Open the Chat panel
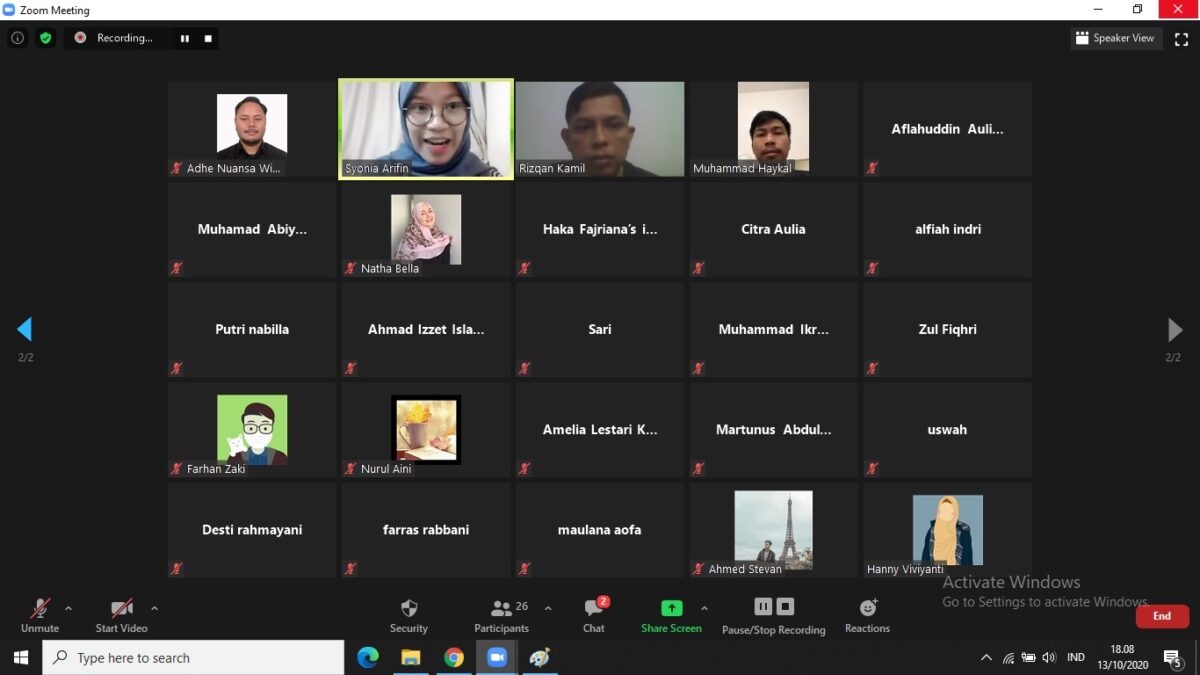 [x=594, y=615]
